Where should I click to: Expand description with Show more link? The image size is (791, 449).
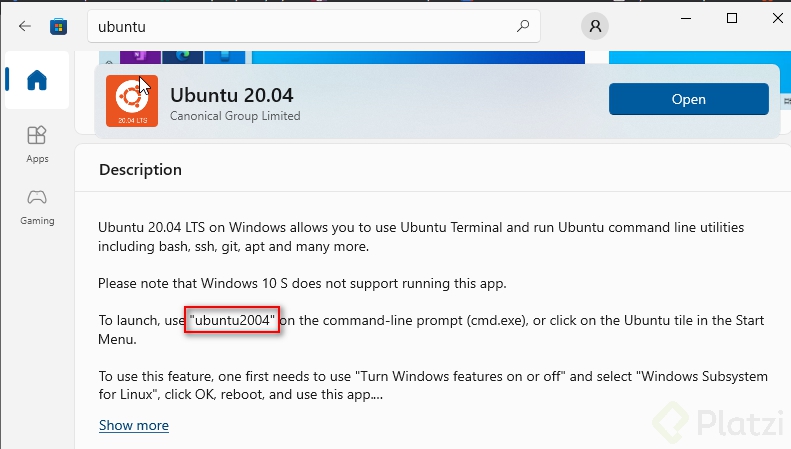[134, 425]
